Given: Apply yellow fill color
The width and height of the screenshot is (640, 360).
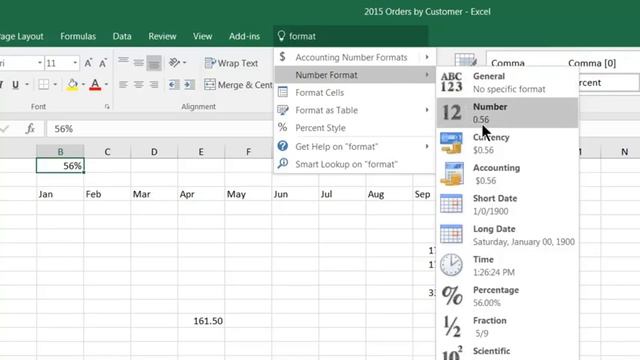Looking at the screenshot, I should (x=72, y=84).
